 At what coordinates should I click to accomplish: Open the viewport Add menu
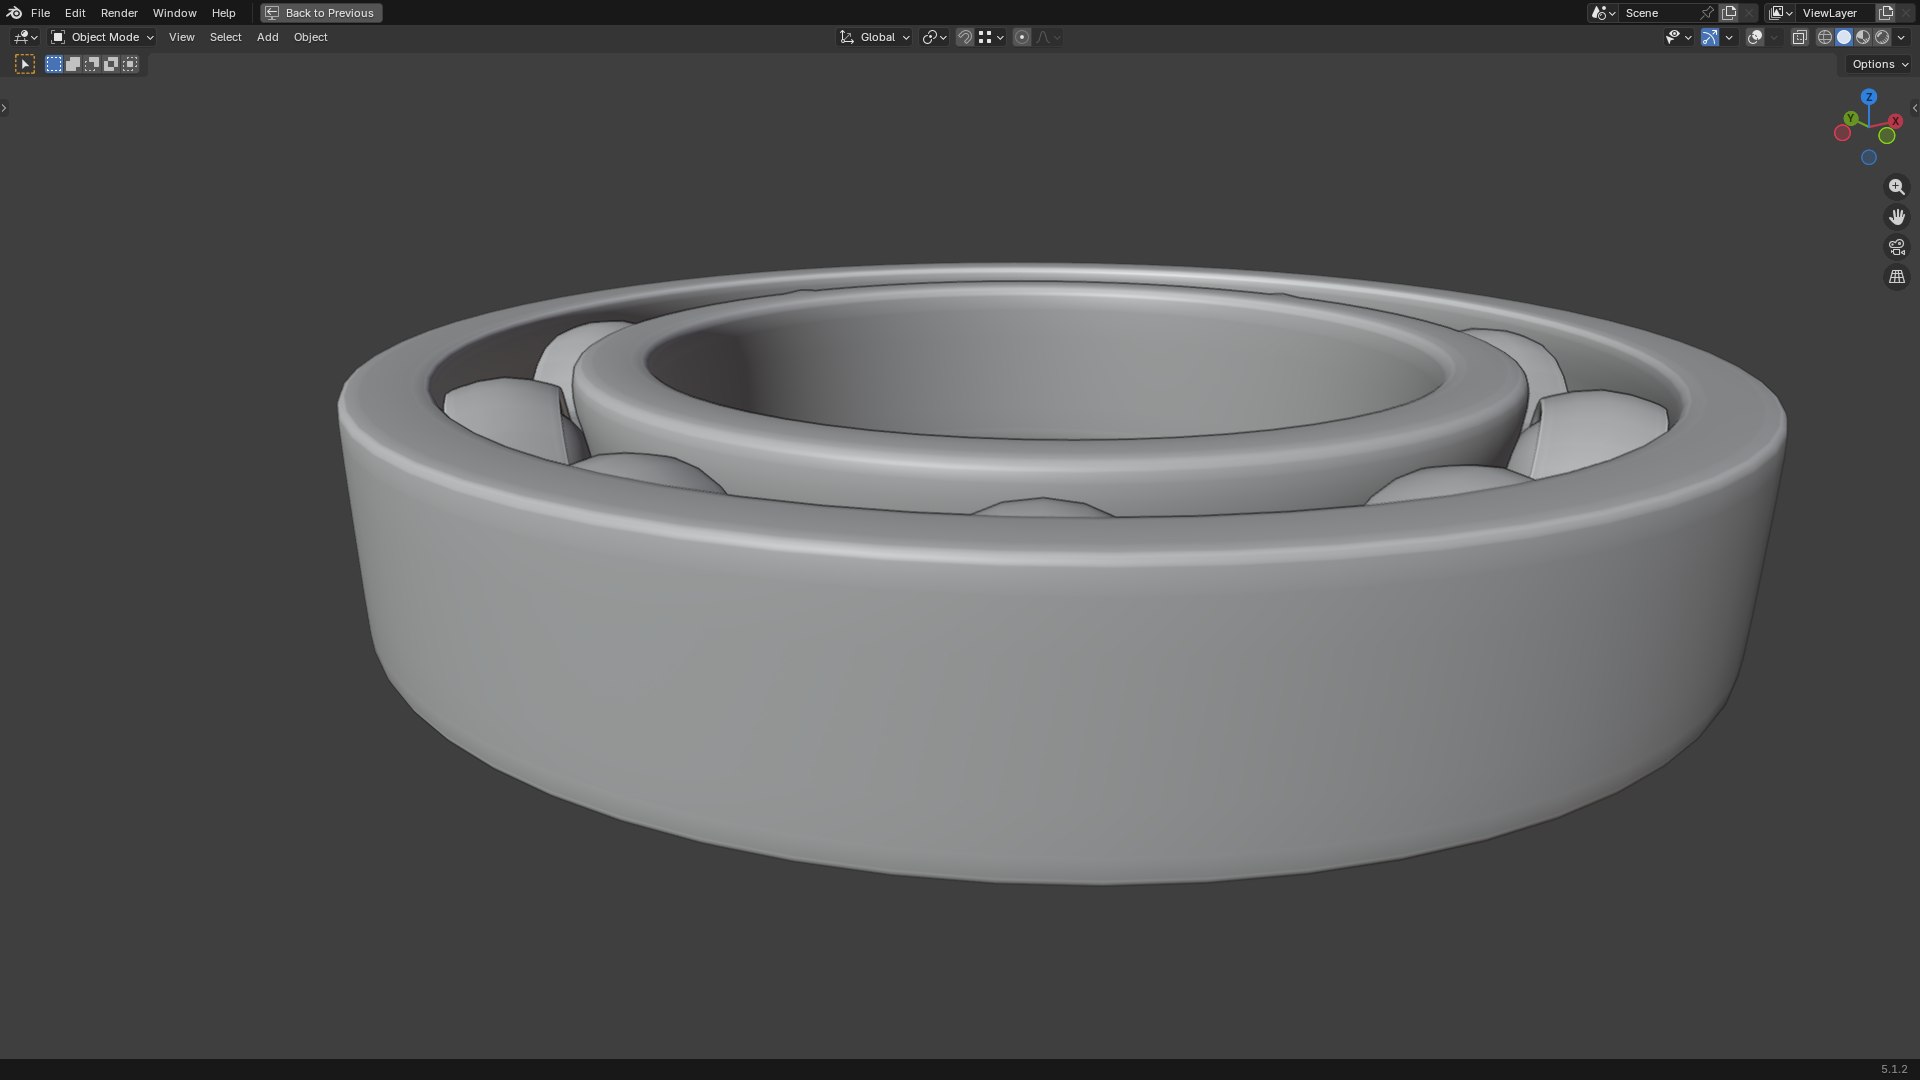(267, 37)
